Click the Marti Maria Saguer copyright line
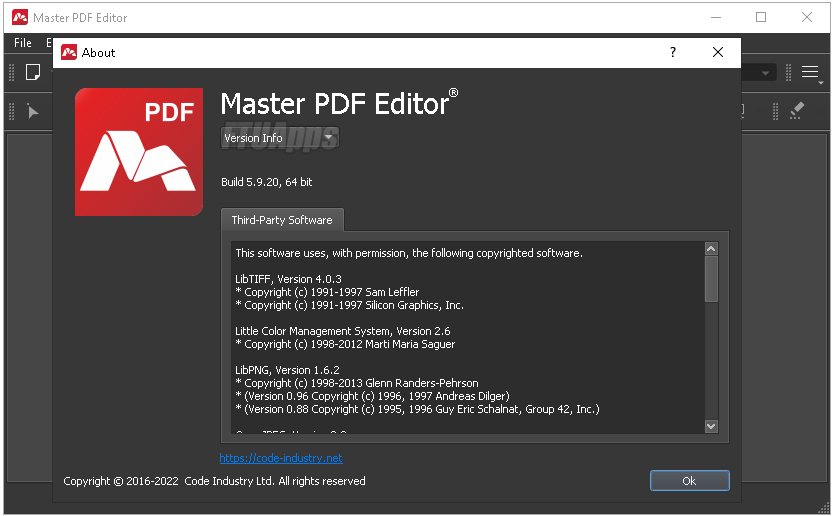This screenshot has width=832, height=516. click(345, 344)
